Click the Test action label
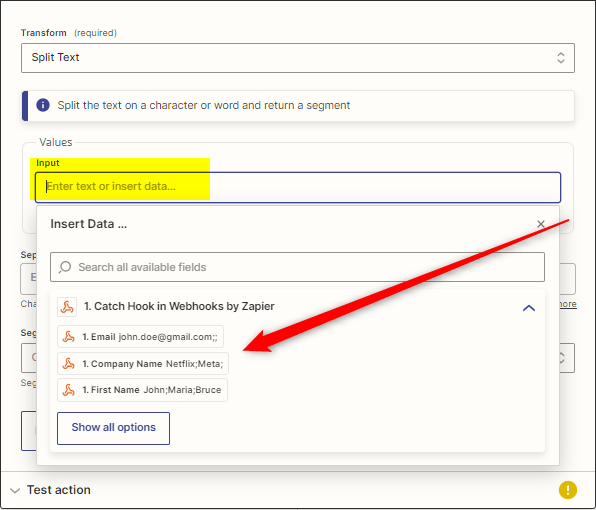 [x=59, y=490]
